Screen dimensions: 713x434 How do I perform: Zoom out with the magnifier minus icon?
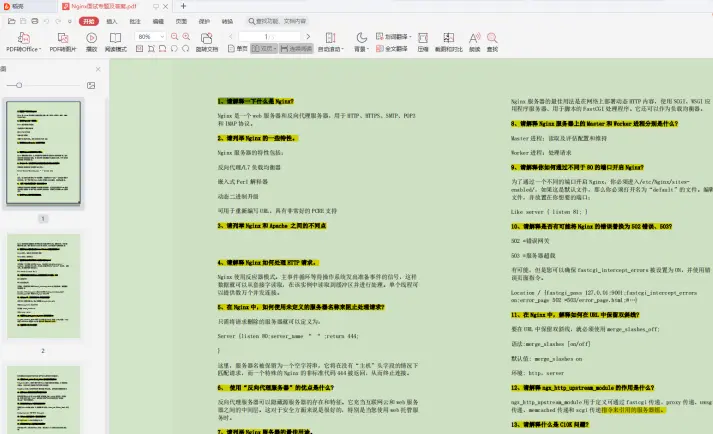pos(175,36)
